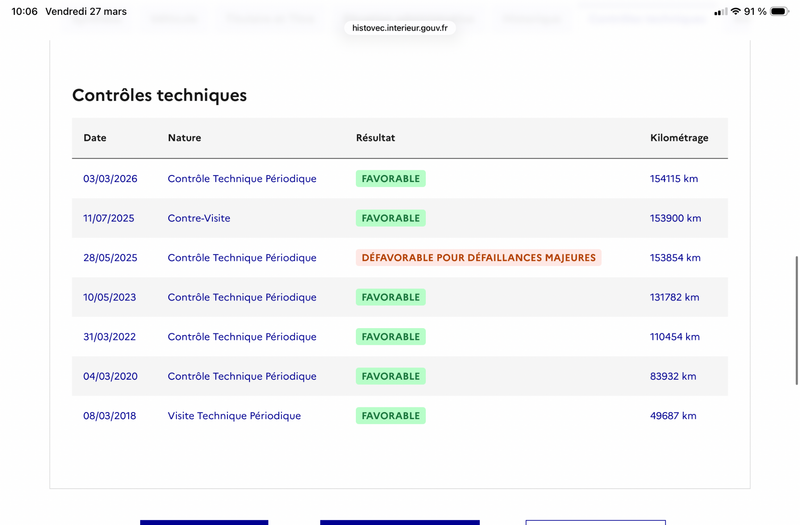Click the vertical page scrollbar
Viewport: 800px width, 525px height.
click(x=796, y=320)
